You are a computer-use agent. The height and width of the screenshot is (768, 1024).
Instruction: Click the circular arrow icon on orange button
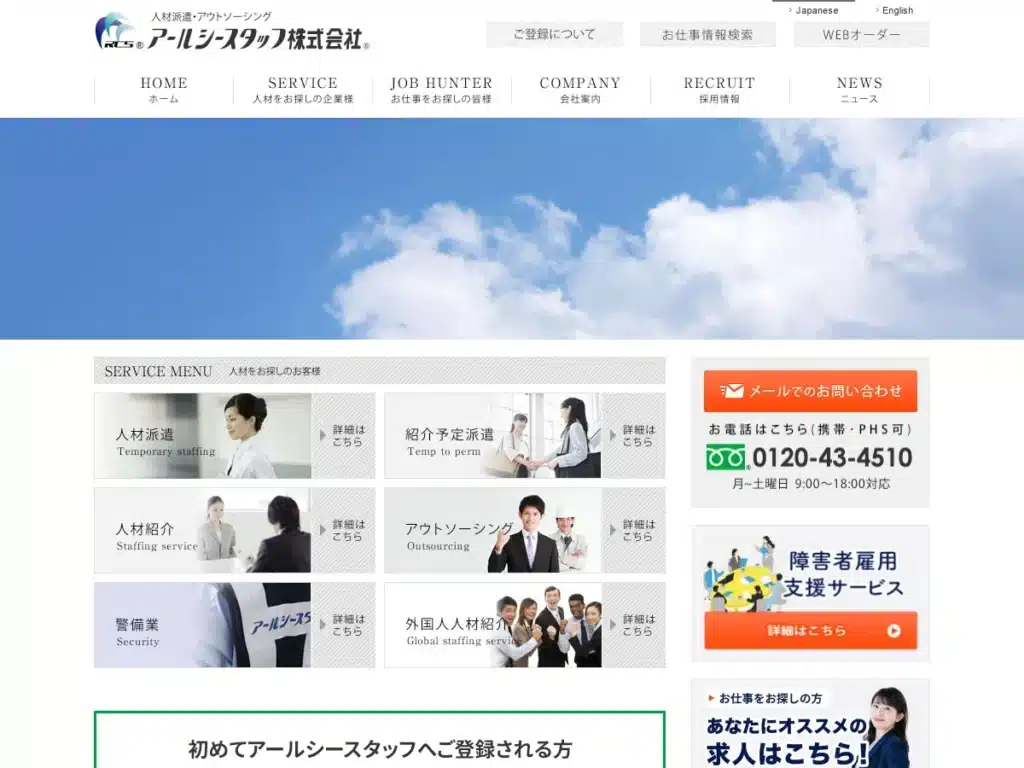(x=894, y=631)
